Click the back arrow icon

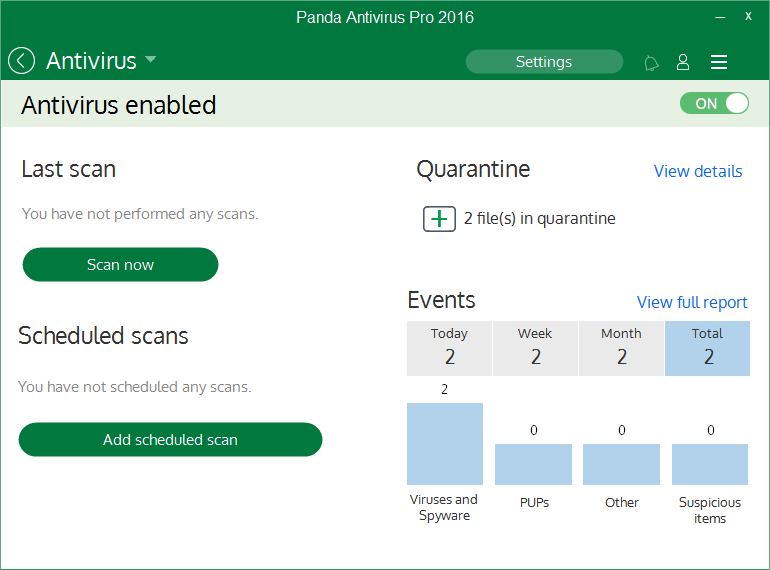(x=21, y=61)
